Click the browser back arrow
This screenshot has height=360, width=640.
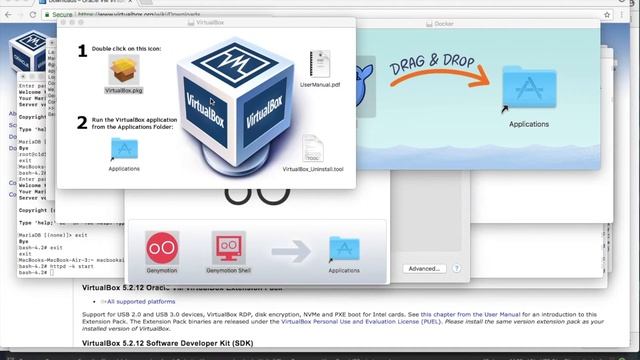coord(9,15)
